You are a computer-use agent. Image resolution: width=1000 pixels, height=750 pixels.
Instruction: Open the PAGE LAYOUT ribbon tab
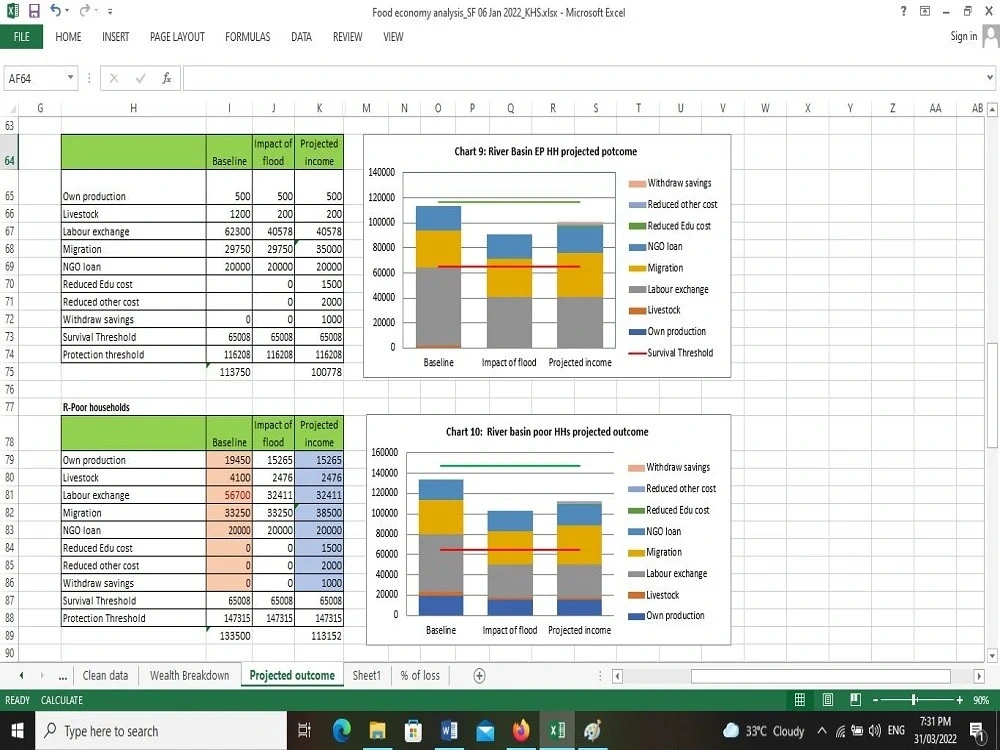177,36
